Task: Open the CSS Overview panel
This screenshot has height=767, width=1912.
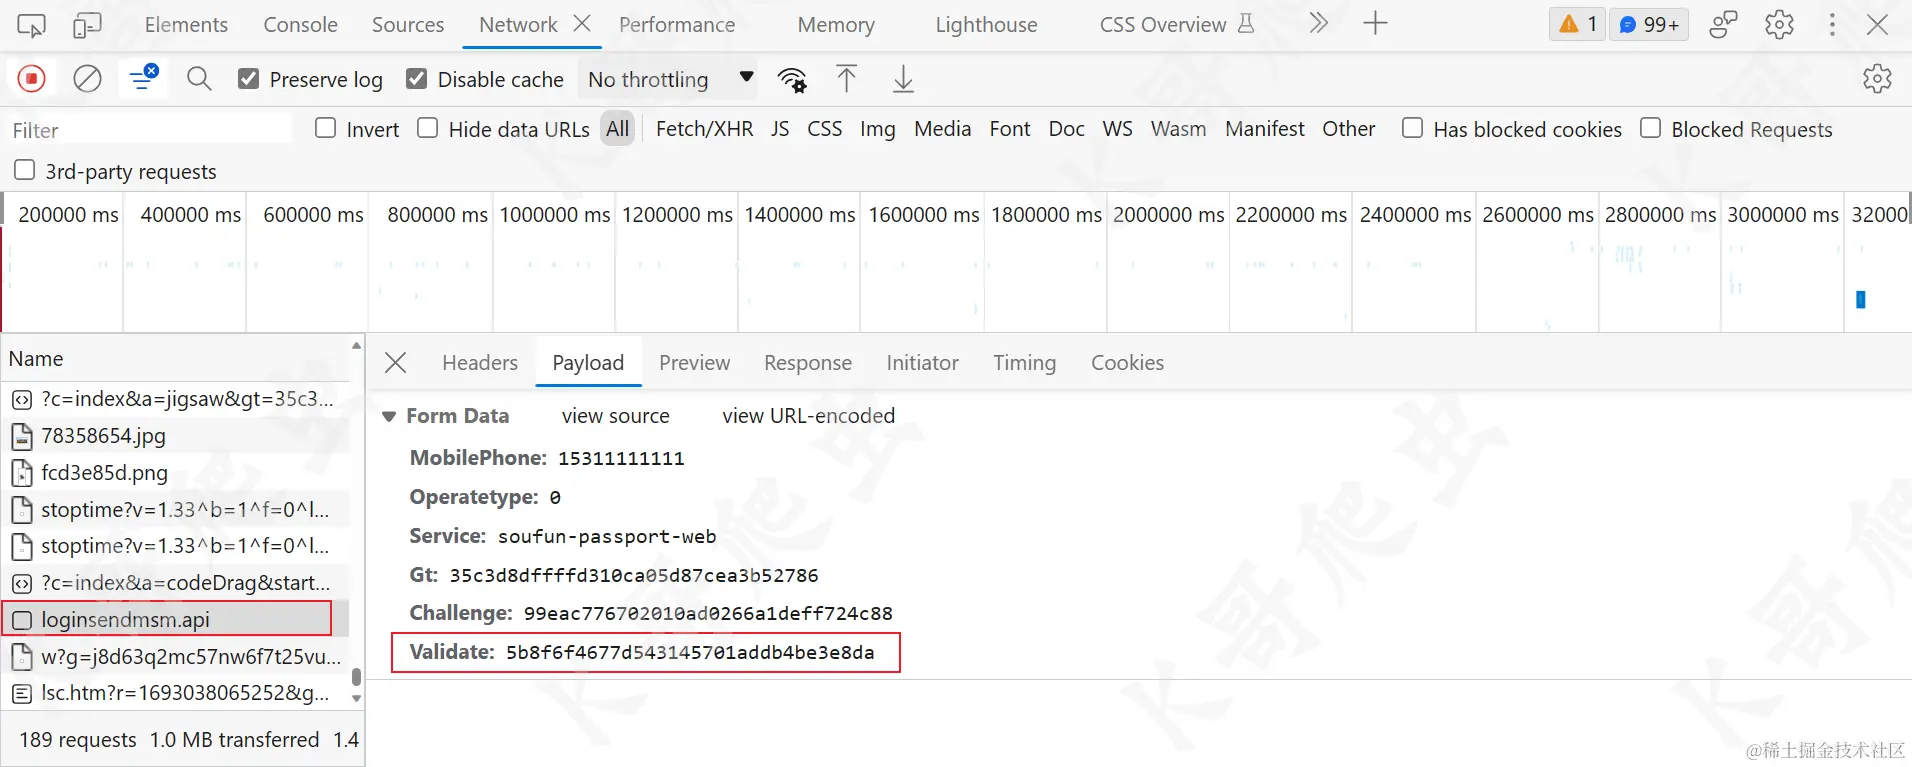Action: (x=1163, y=25)
